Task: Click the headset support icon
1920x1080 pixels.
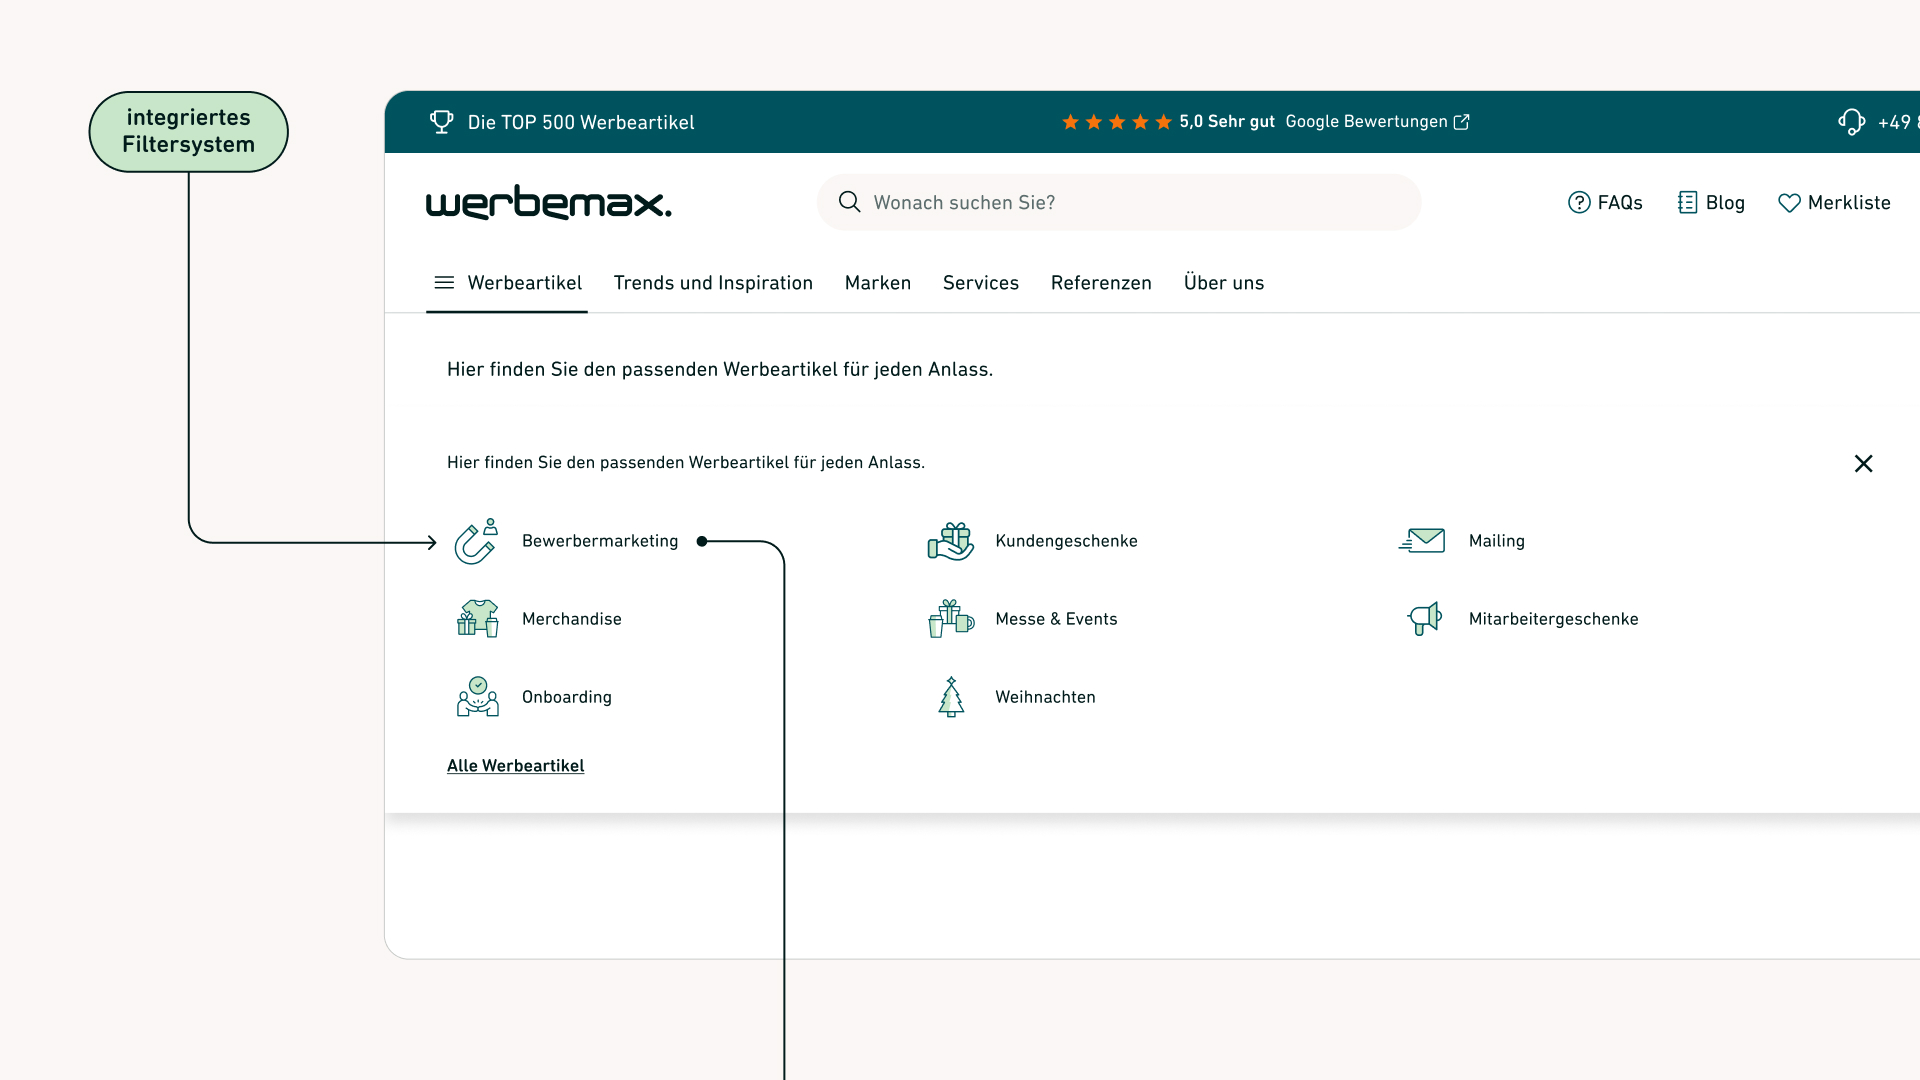Action: 1851,122
